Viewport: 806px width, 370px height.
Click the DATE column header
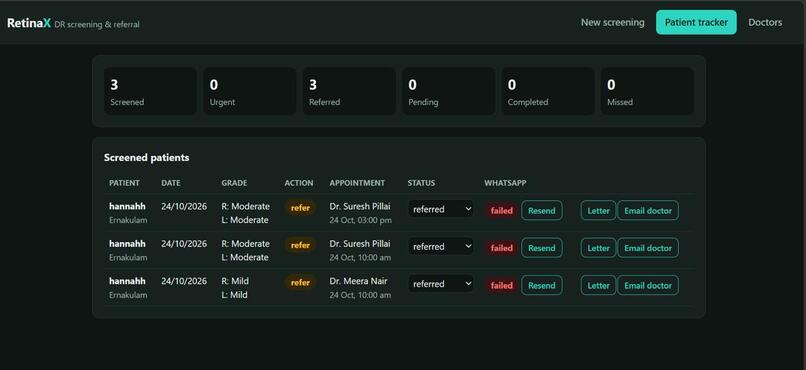171,183
